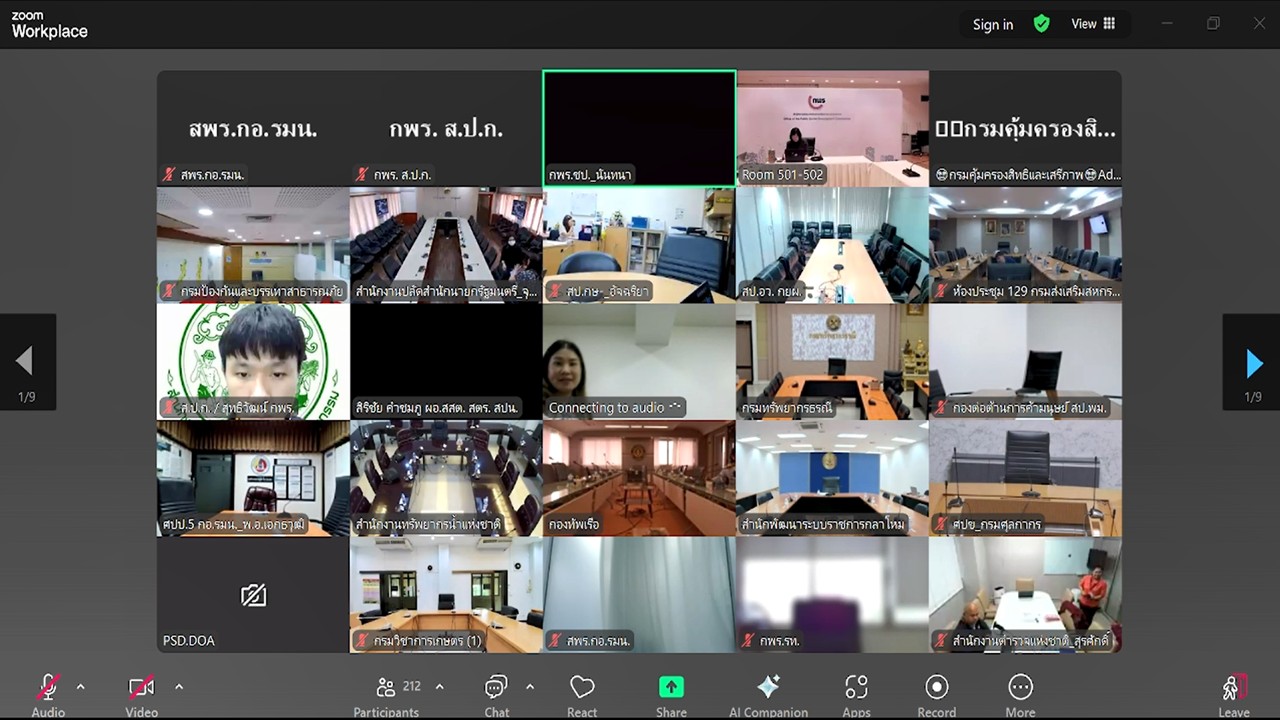Viewport: 1280px width, 720px height.
Task: Expand the chevron beside Chat
Action: pyautogui.click(x=530, y=687)
